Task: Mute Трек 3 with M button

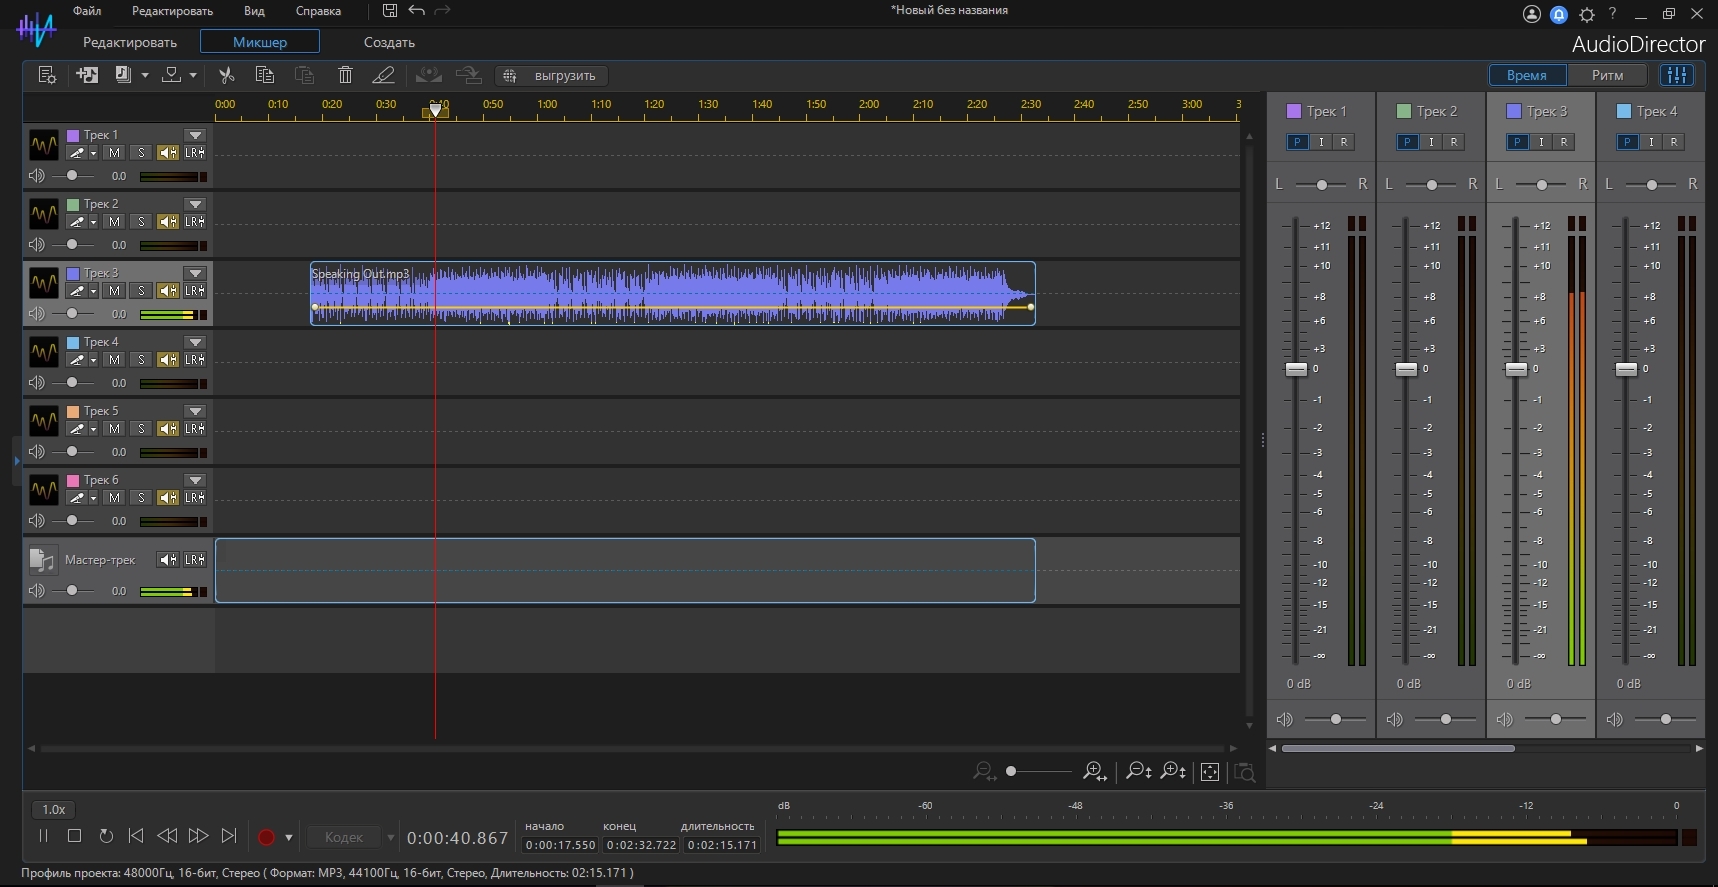Action: 114,291
